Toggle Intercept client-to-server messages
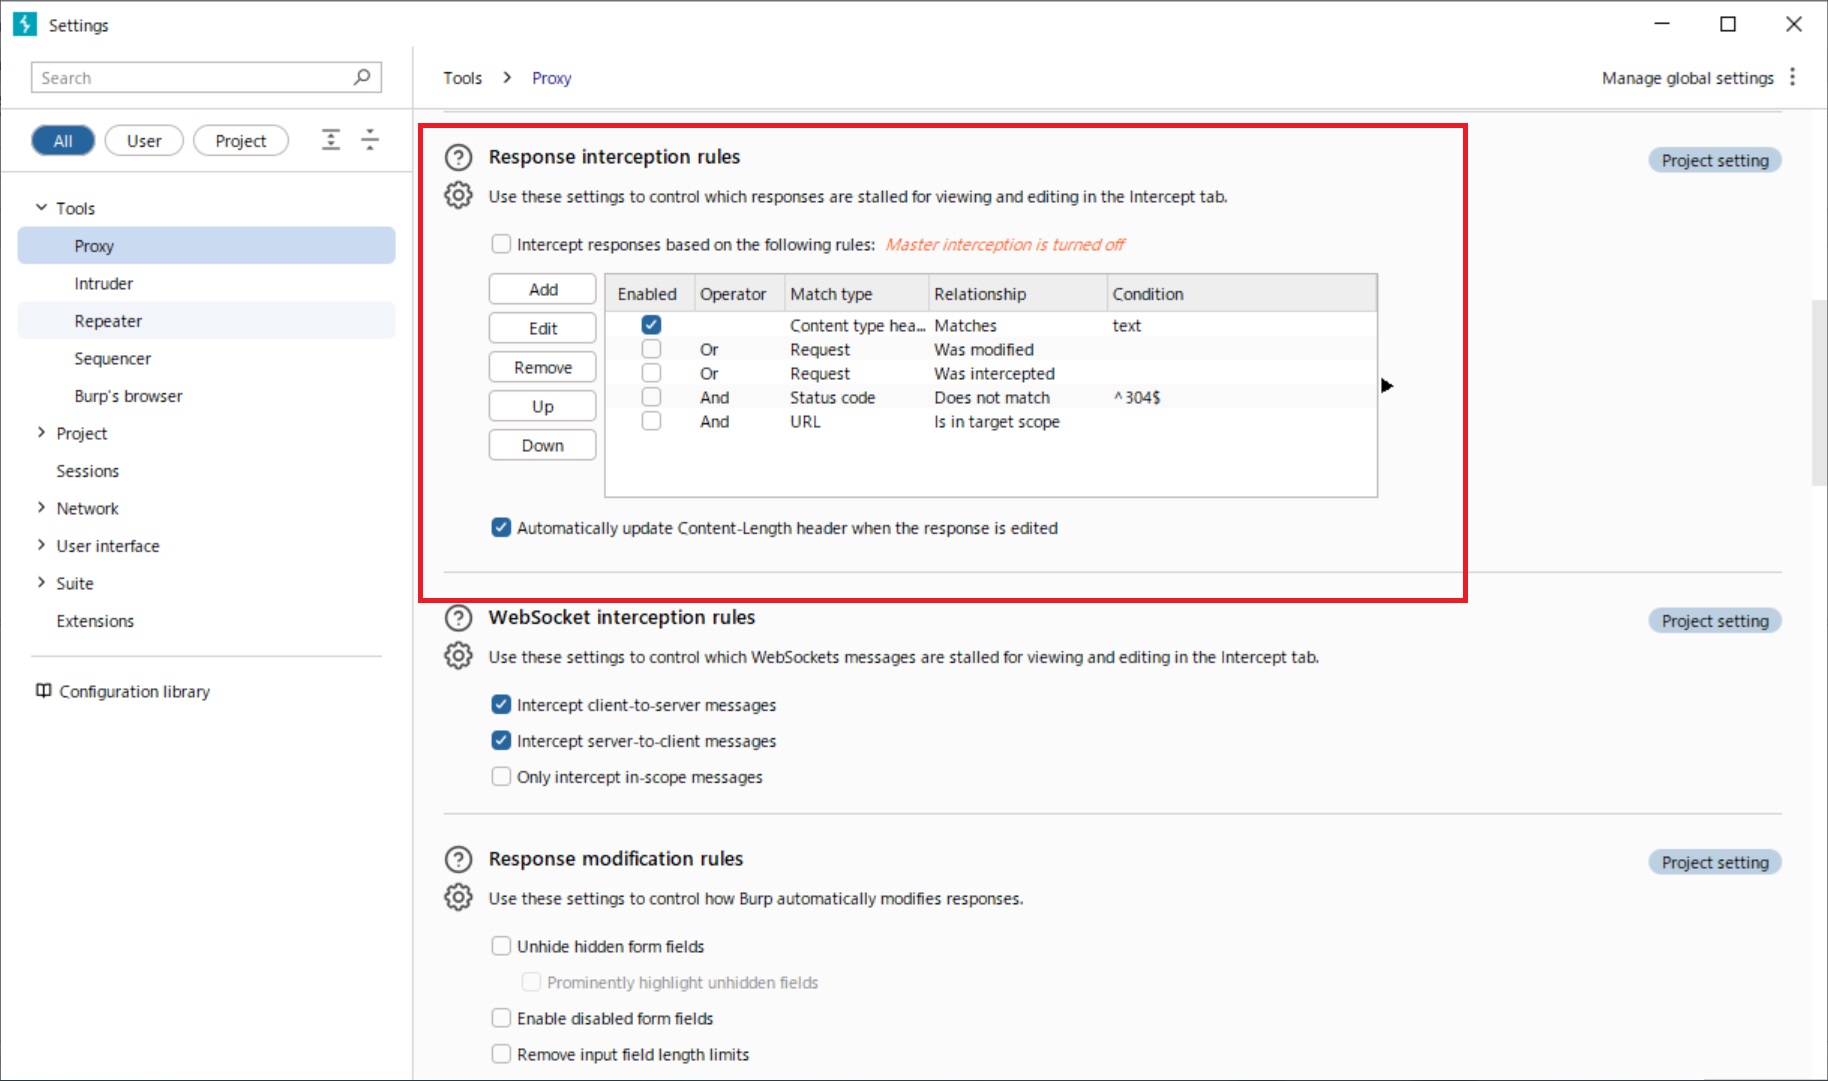Viewport: 1828px width, 1081px height. click(x=501, y=705)
